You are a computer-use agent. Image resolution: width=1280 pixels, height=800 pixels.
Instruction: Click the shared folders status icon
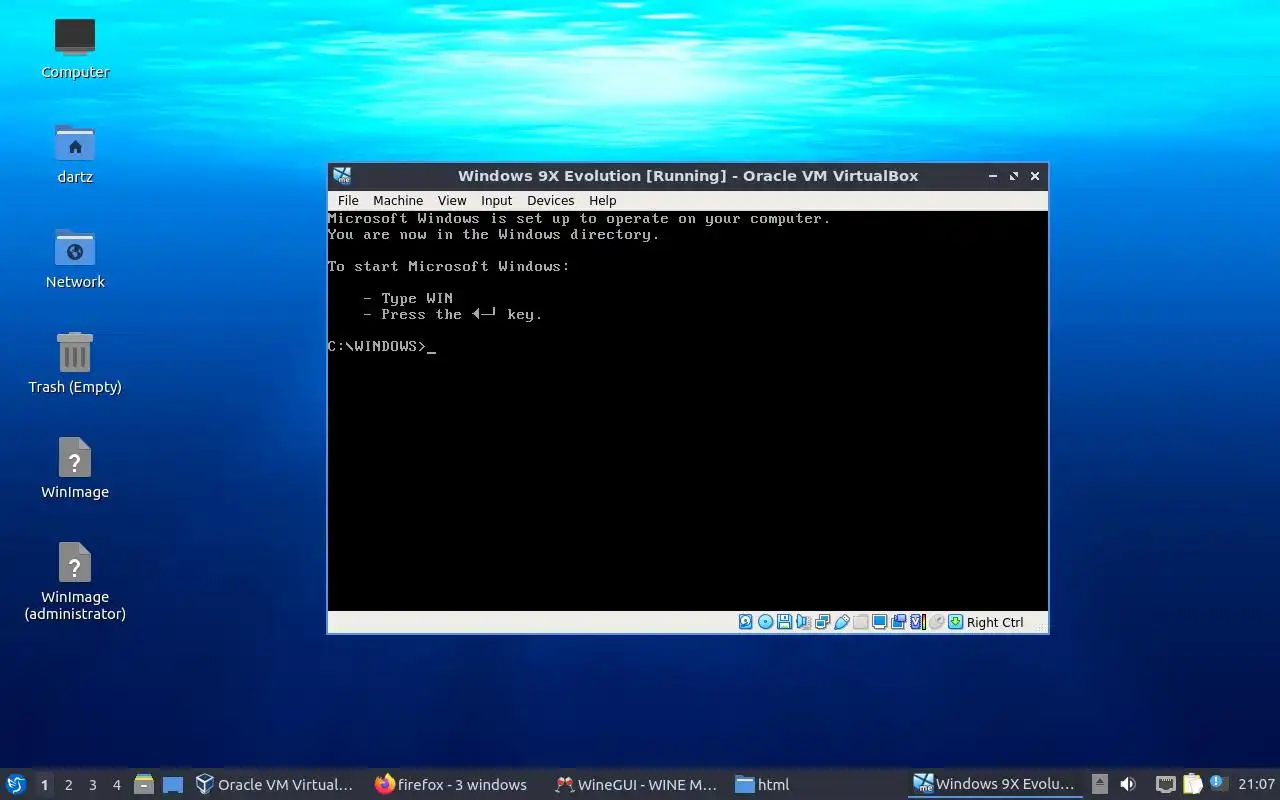860,622
